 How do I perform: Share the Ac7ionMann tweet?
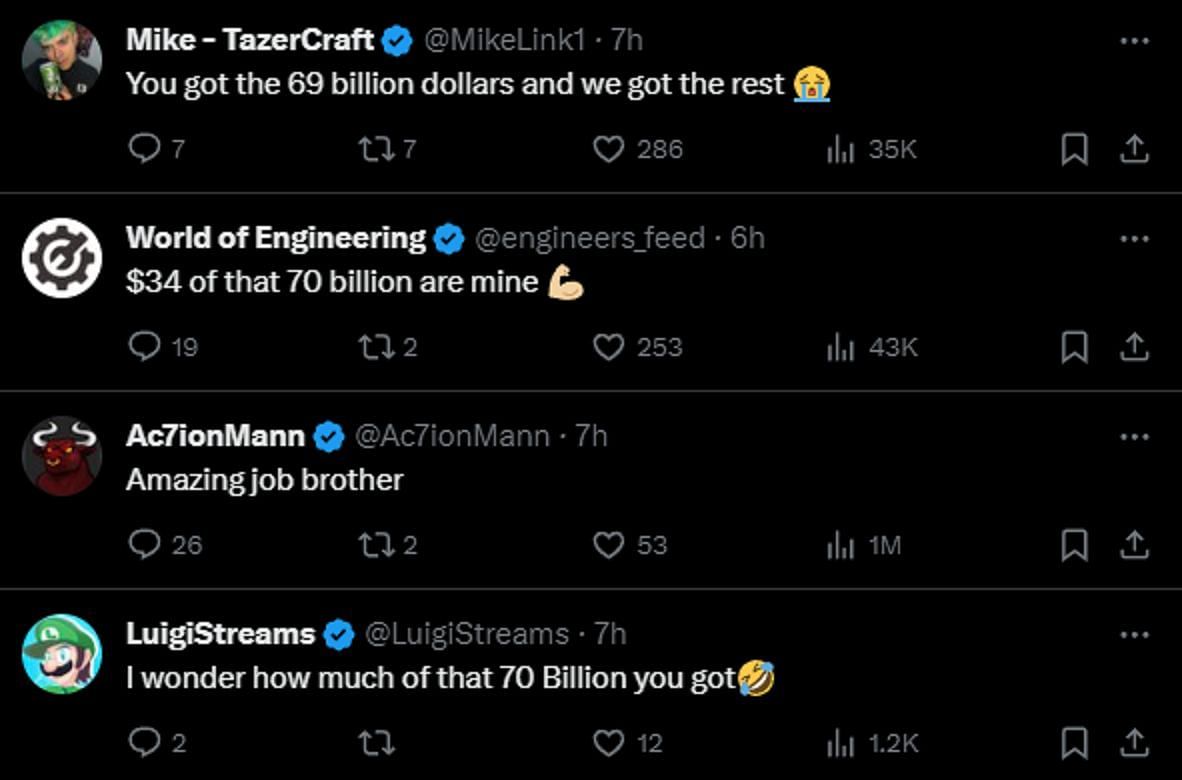(1133, 545)
